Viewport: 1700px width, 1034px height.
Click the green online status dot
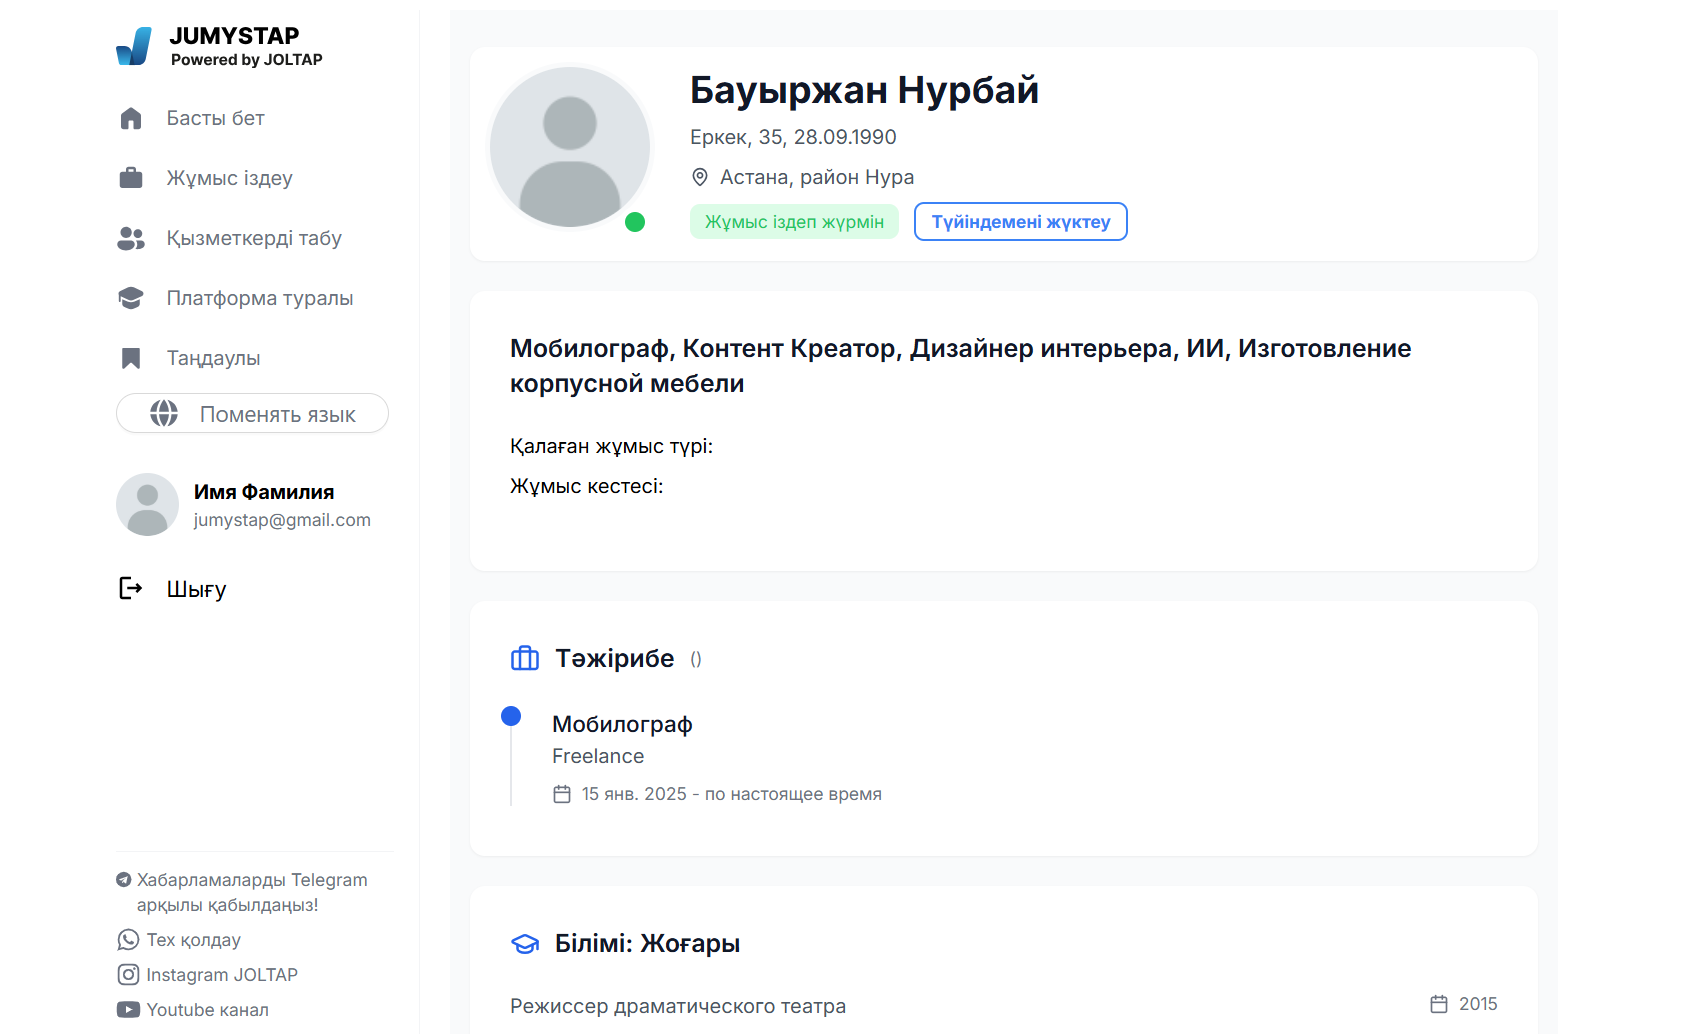635,222
